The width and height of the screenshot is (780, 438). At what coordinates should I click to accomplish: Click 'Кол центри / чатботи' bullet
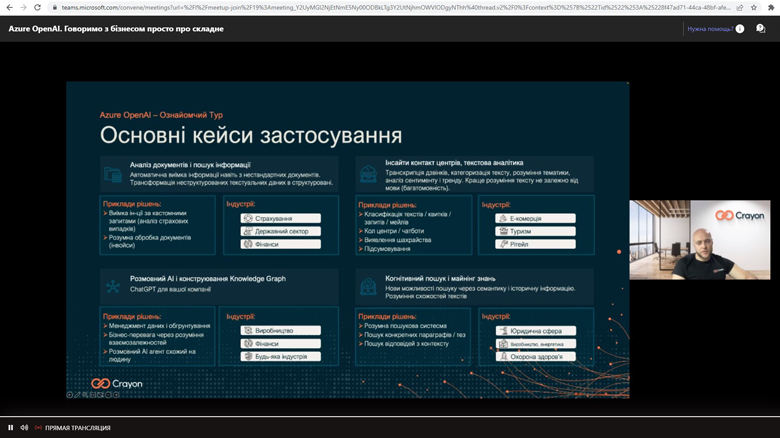pyautogui.click(x=394, y=231)
